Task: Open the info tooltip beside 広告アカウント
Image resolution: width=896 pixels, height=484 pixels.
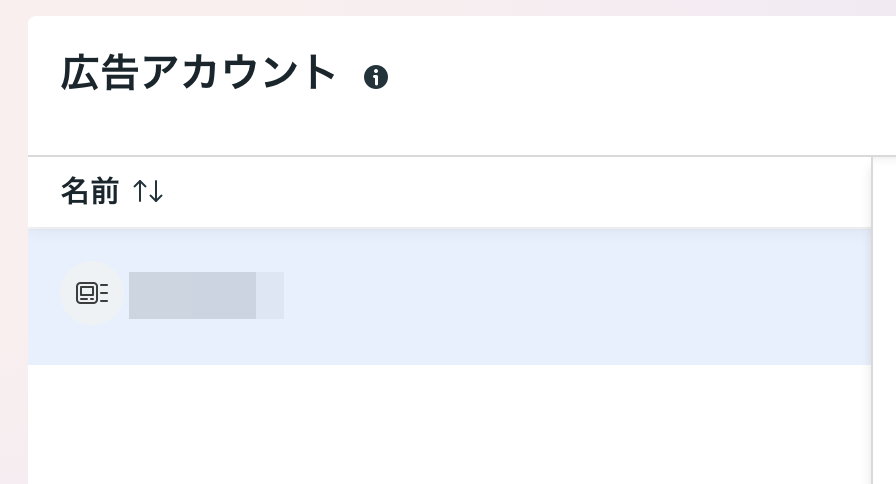Action: pyautogui.click(x=376, y=77)
